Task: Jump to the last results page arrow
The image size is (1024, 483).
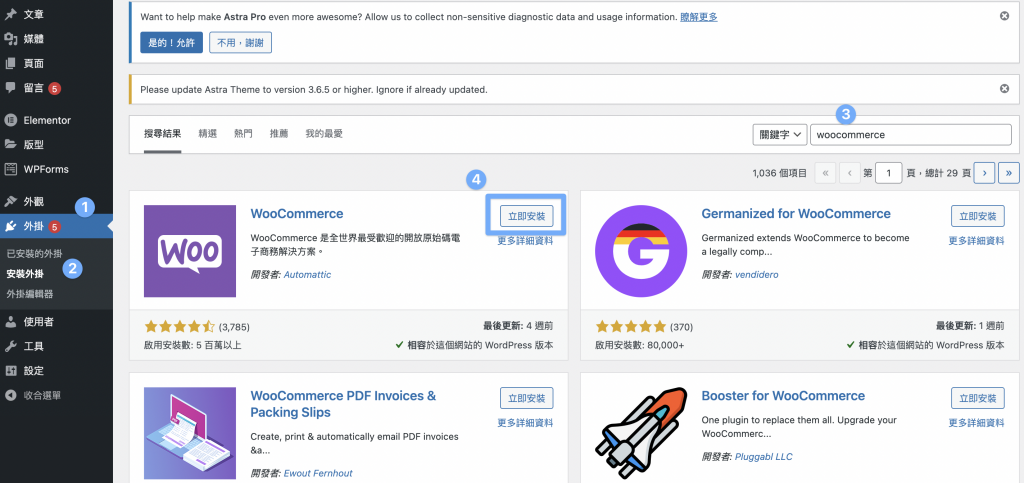Action: point(1009,173)
